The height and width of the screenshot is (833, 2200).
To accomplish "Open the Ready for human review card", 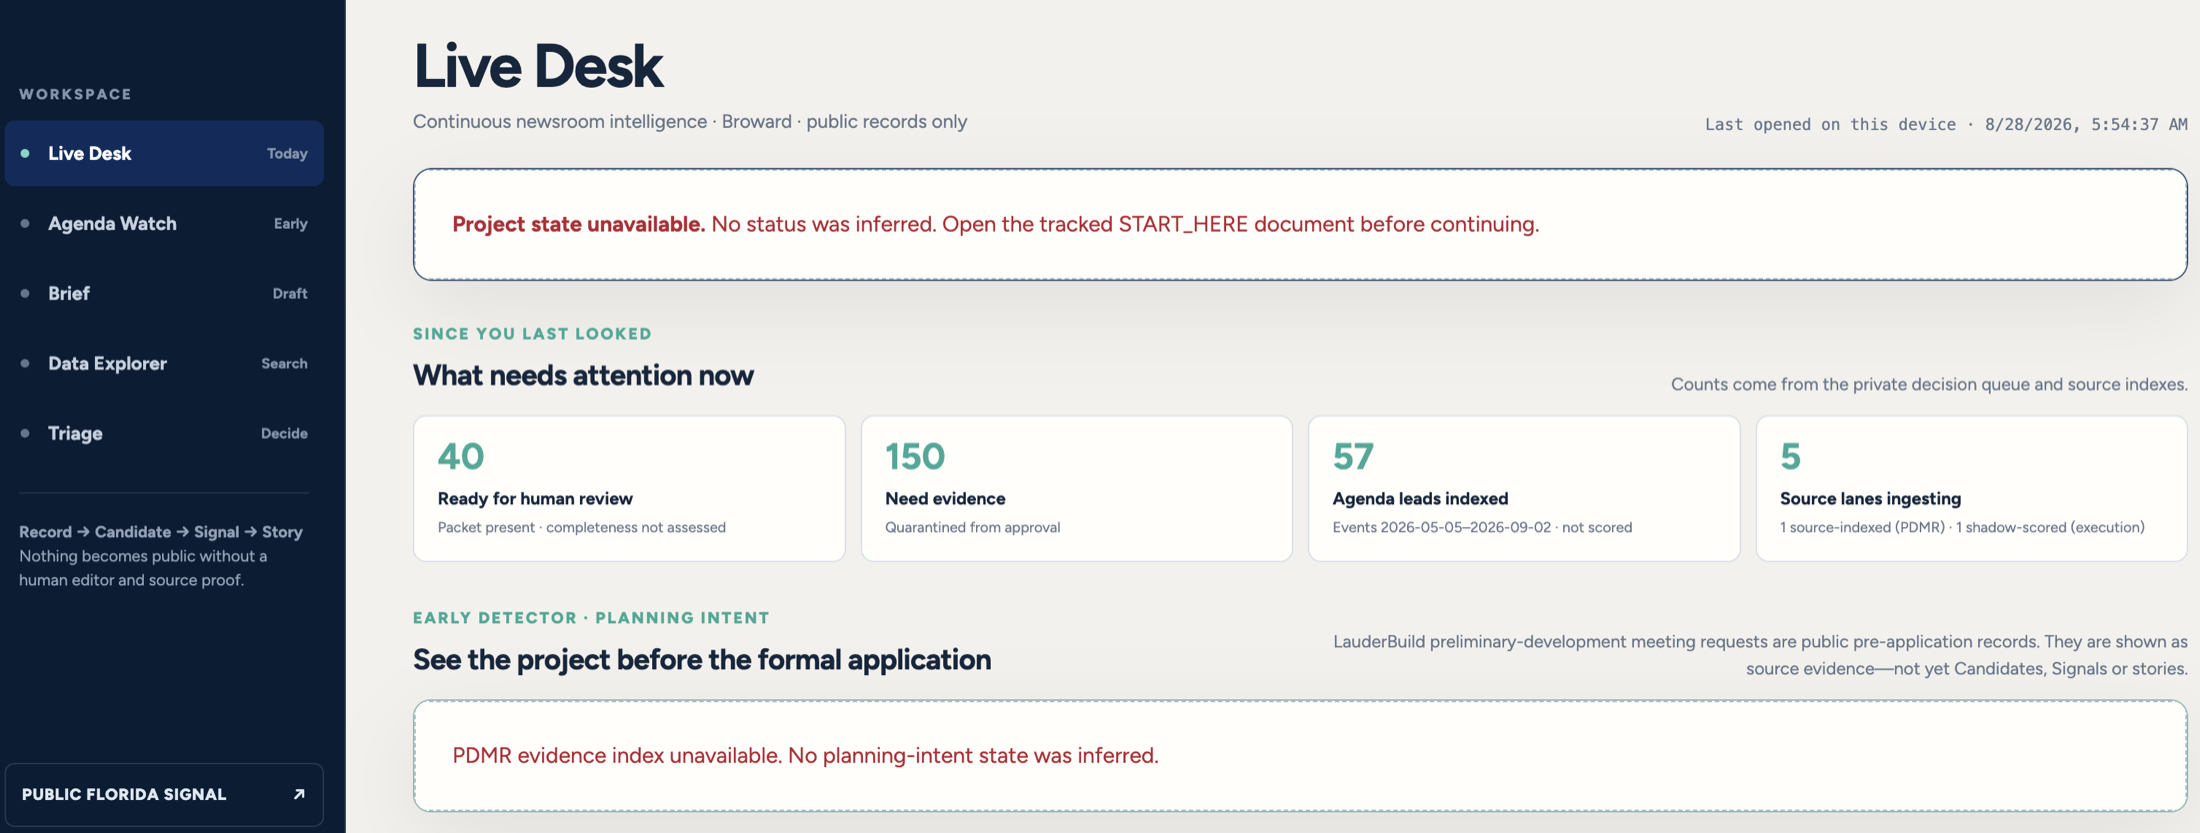I will point(629,488).
